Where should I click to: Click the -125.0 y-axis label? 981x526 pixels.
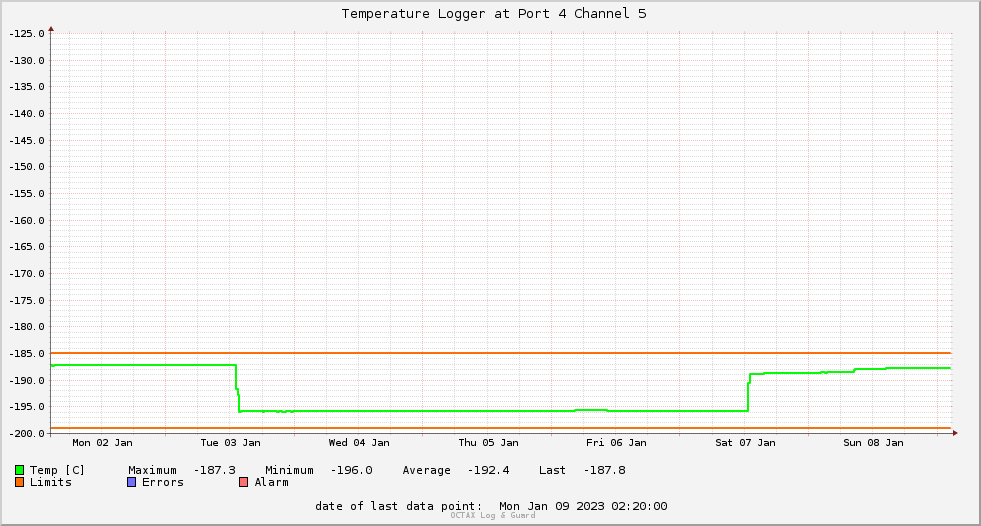coord(27,34)
